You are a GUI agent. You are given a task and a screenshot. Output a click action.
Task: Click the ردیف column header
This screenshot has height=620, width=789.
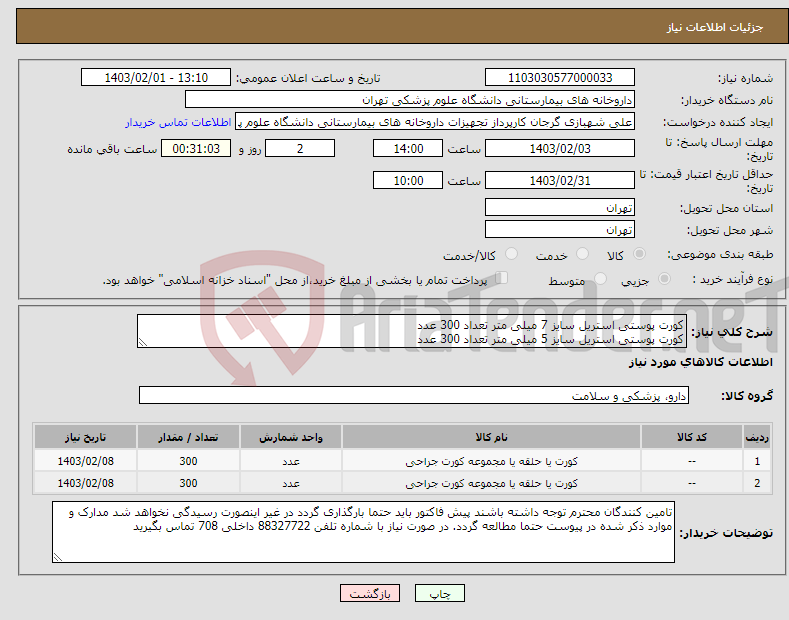[757, 437]
